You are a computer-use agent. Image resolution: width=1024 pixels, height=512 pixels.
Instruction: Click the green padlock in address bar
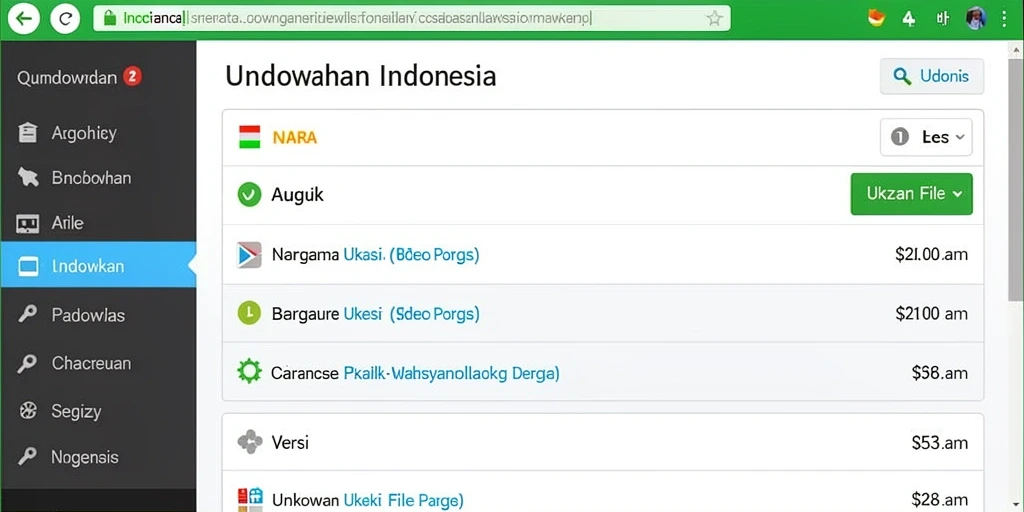coord(110,18)
